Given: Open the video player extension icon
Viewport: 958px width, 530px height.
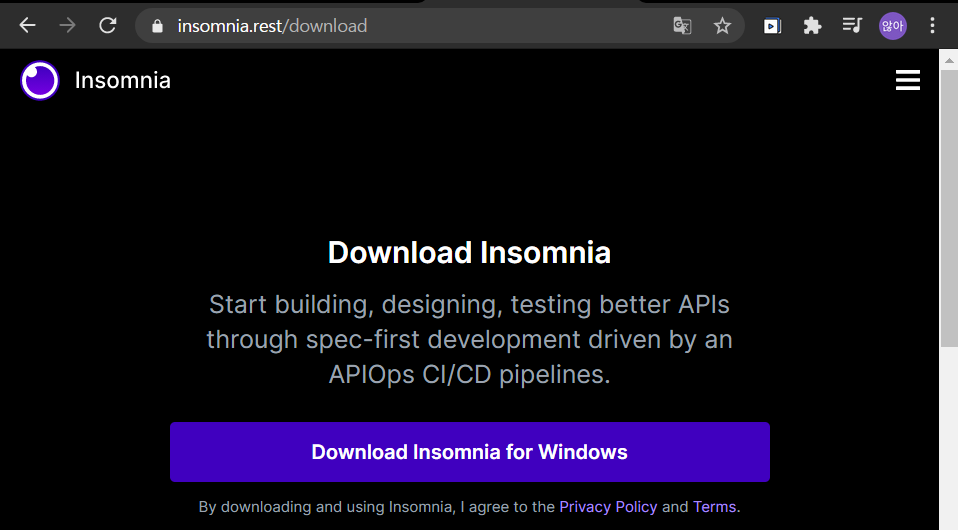Looking at the screenshot, I should [772, 26].
